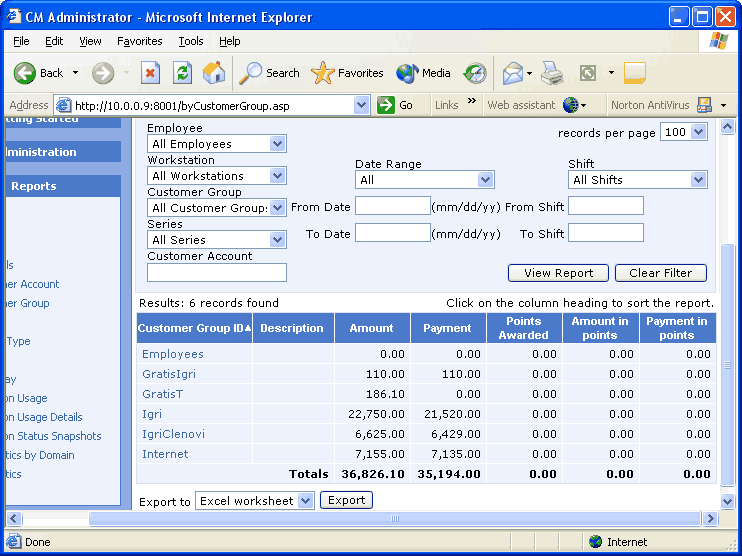The width and height of the screenshot is (742, 556).
Task: Sort by Customer Group ID column
Action: pyautogui.click(x=194, y=328)
